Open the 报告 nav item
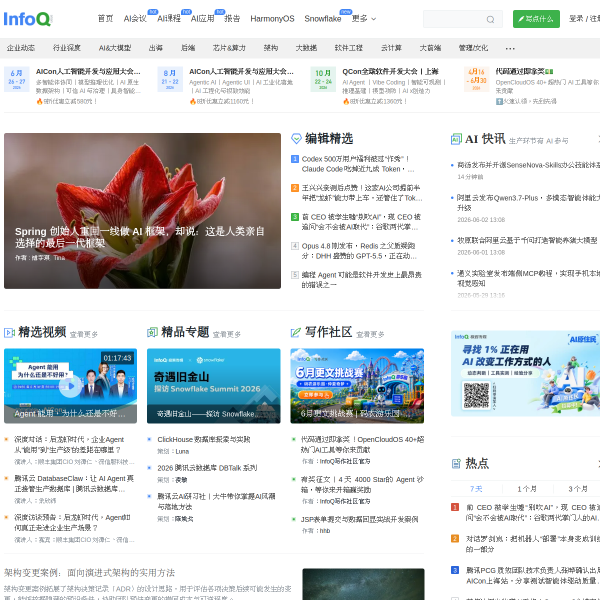The height and width of the screenshot is (600, 600). tap(232, 19)
